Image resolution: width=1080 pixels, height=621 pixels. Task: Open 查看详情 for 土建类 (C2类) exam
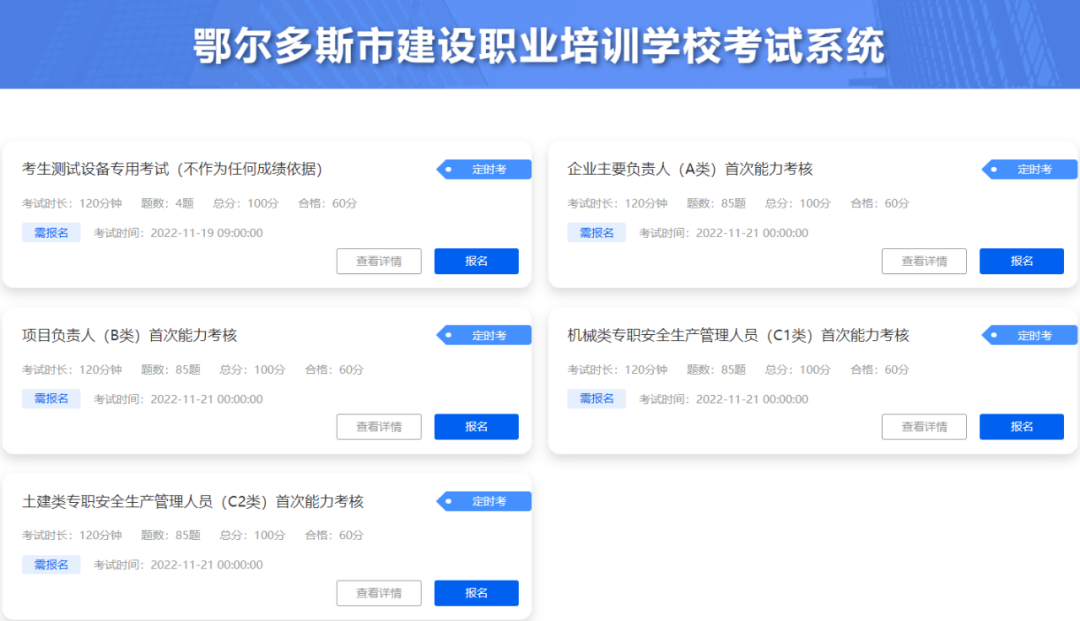click(x=379, y=593)
